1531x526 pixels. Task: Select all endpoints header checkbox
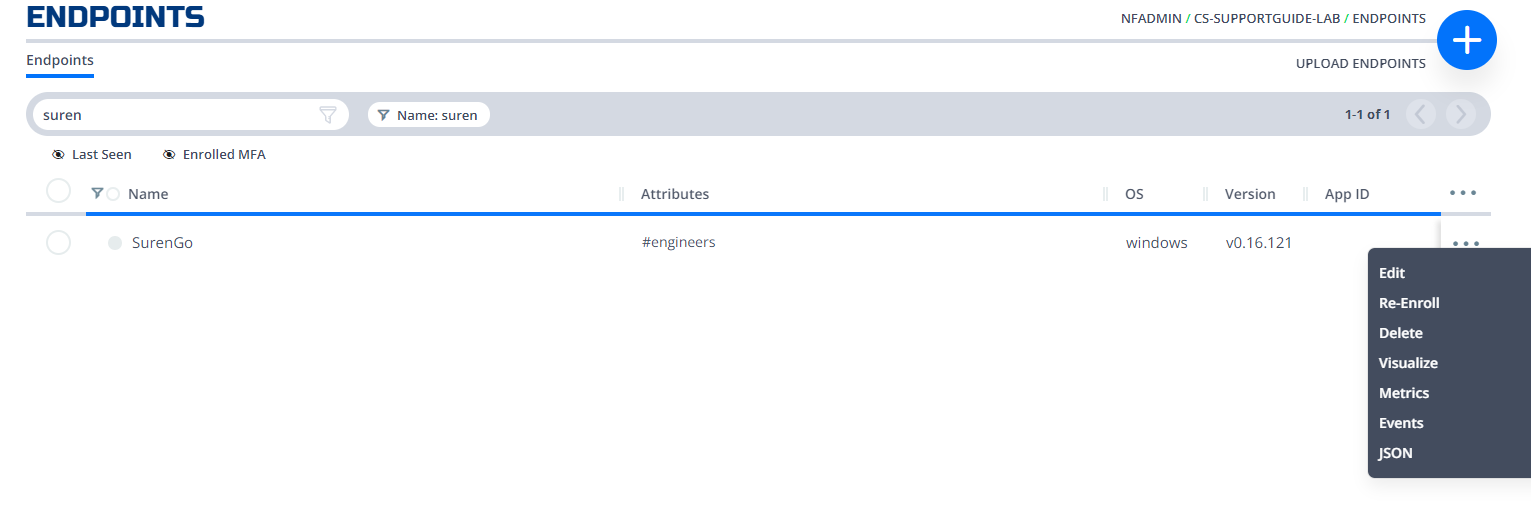59,191
